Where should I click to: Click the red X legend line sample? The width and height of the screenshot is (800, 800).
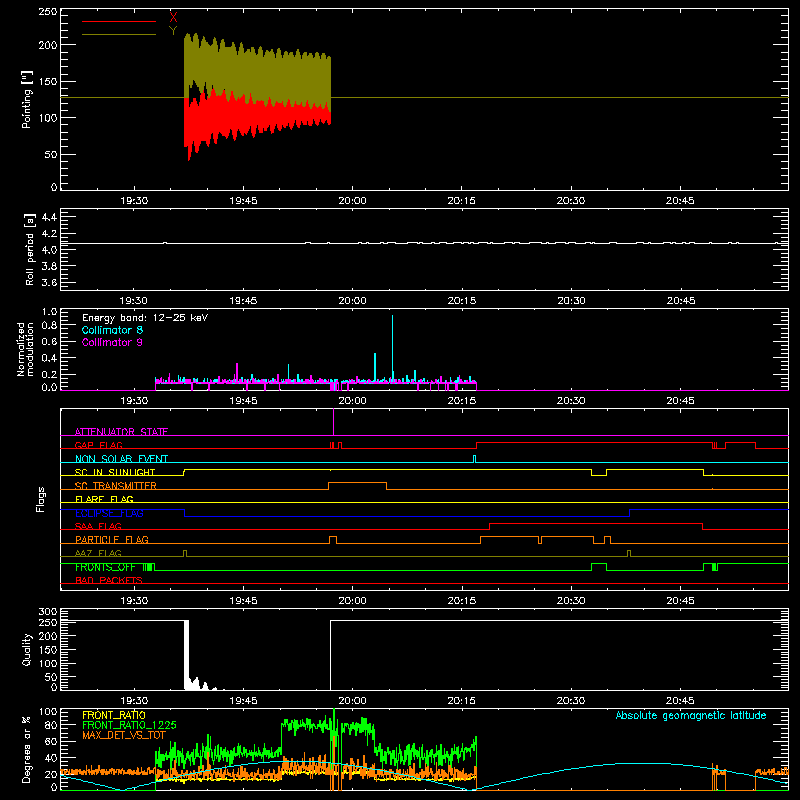tap(119, 21)
